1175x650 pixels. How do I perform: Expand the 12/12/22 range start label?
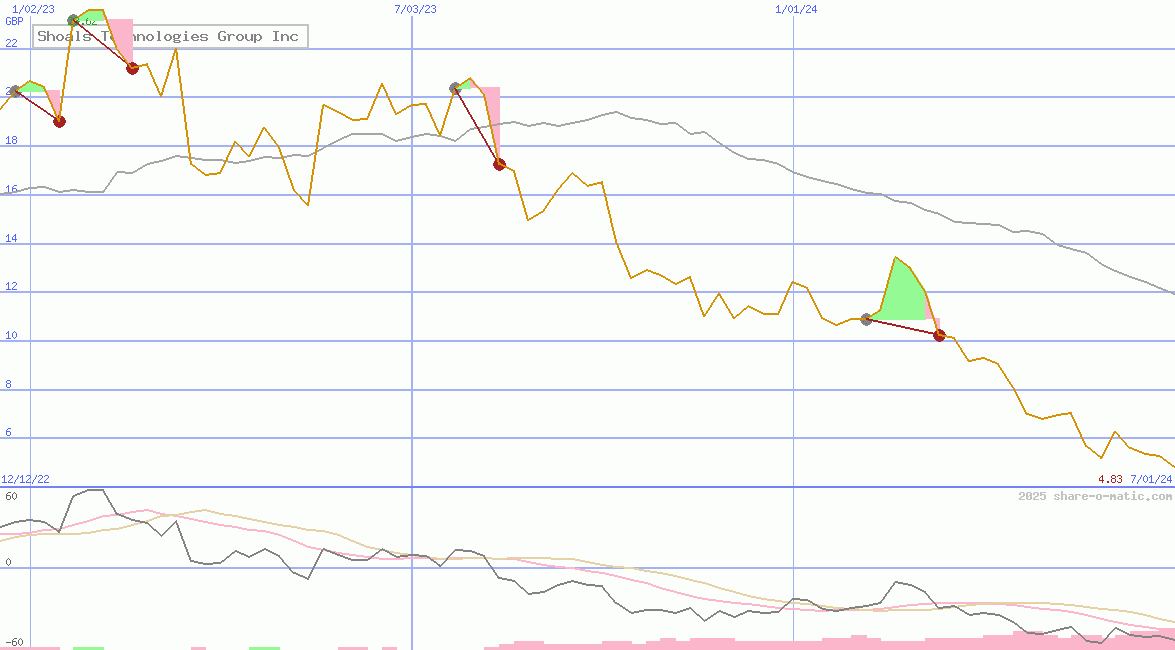click(25, 478)
